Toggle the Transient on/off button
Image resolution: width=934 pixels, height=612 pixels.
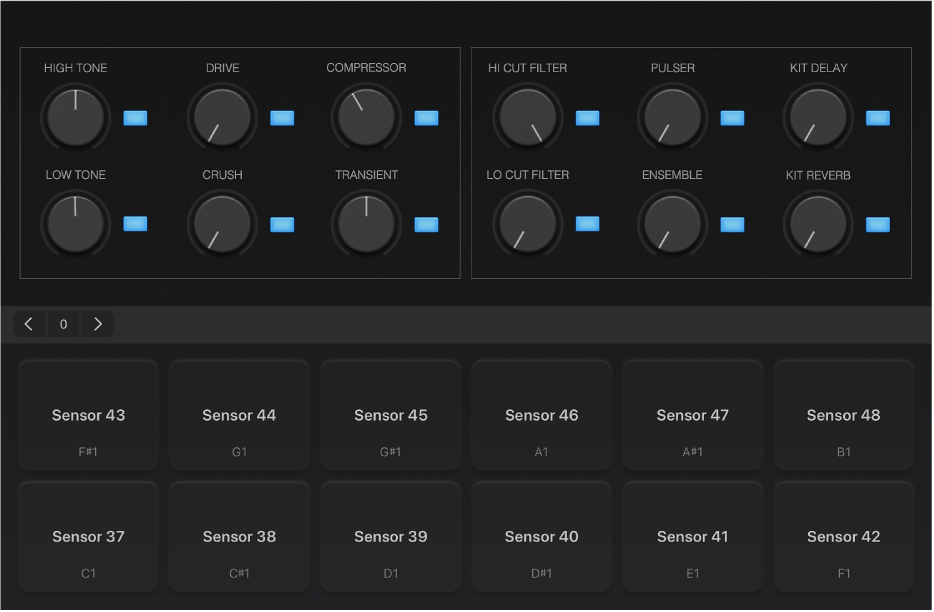click(426, 224)
